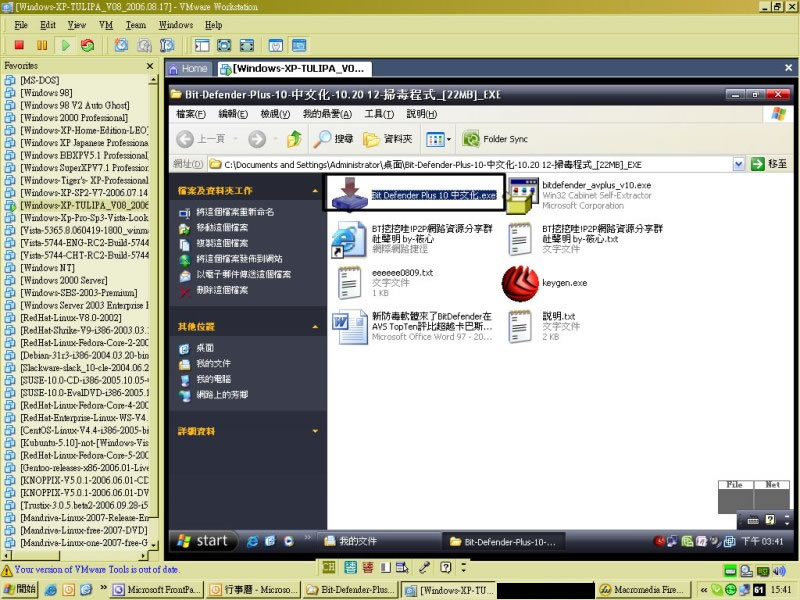Click the guest start button
Screen dimensions: 800x600
click(203, 541)
